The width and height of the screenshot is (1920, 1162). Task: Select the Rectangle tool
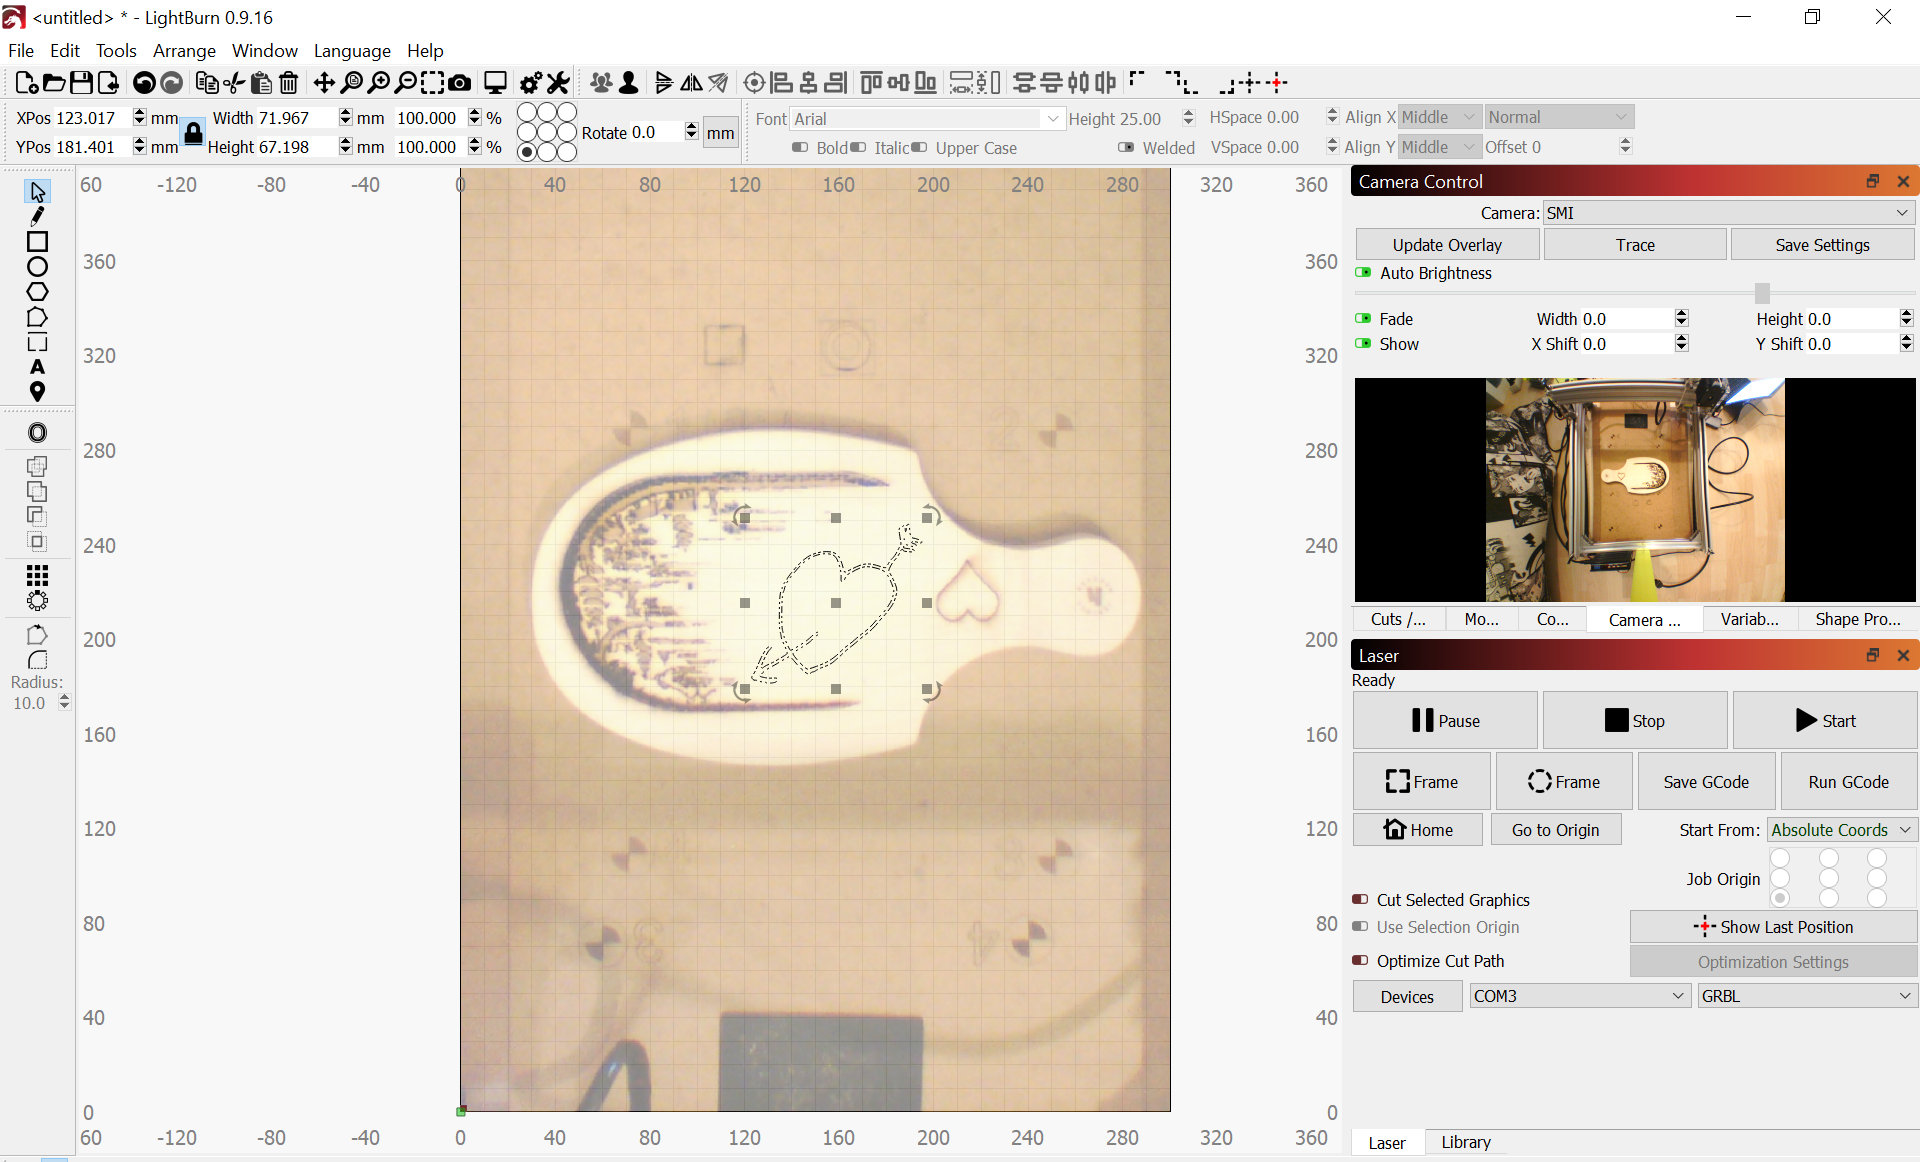(37, 242)
